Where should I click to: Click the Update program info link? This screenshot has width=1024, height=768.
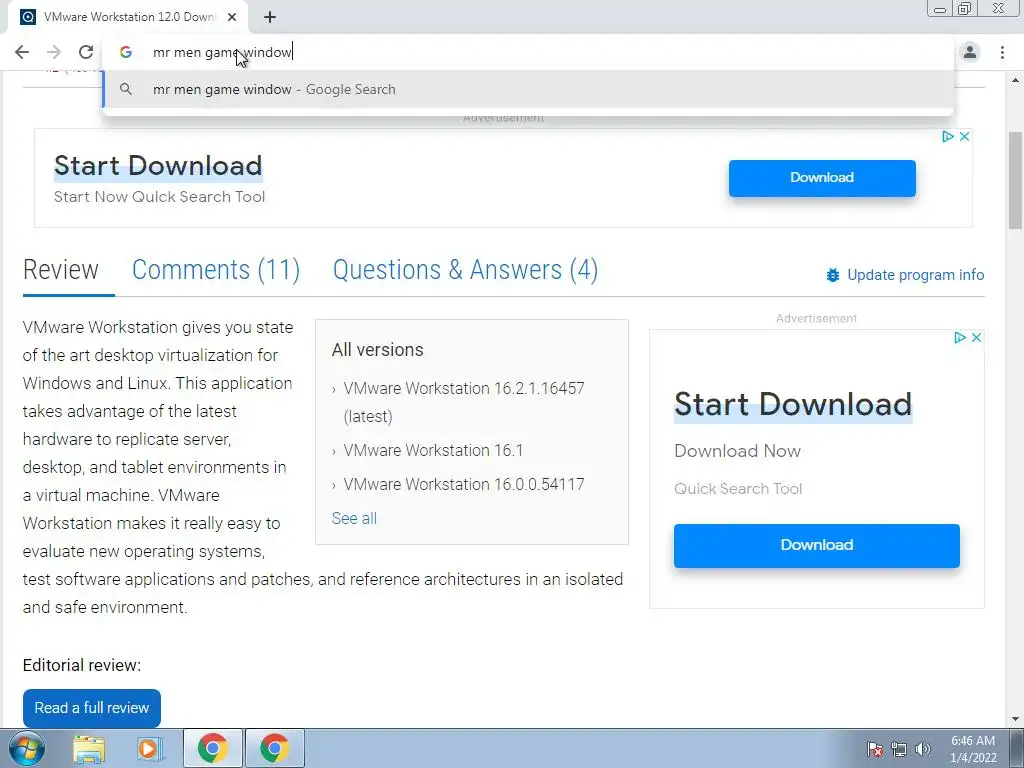916,275
